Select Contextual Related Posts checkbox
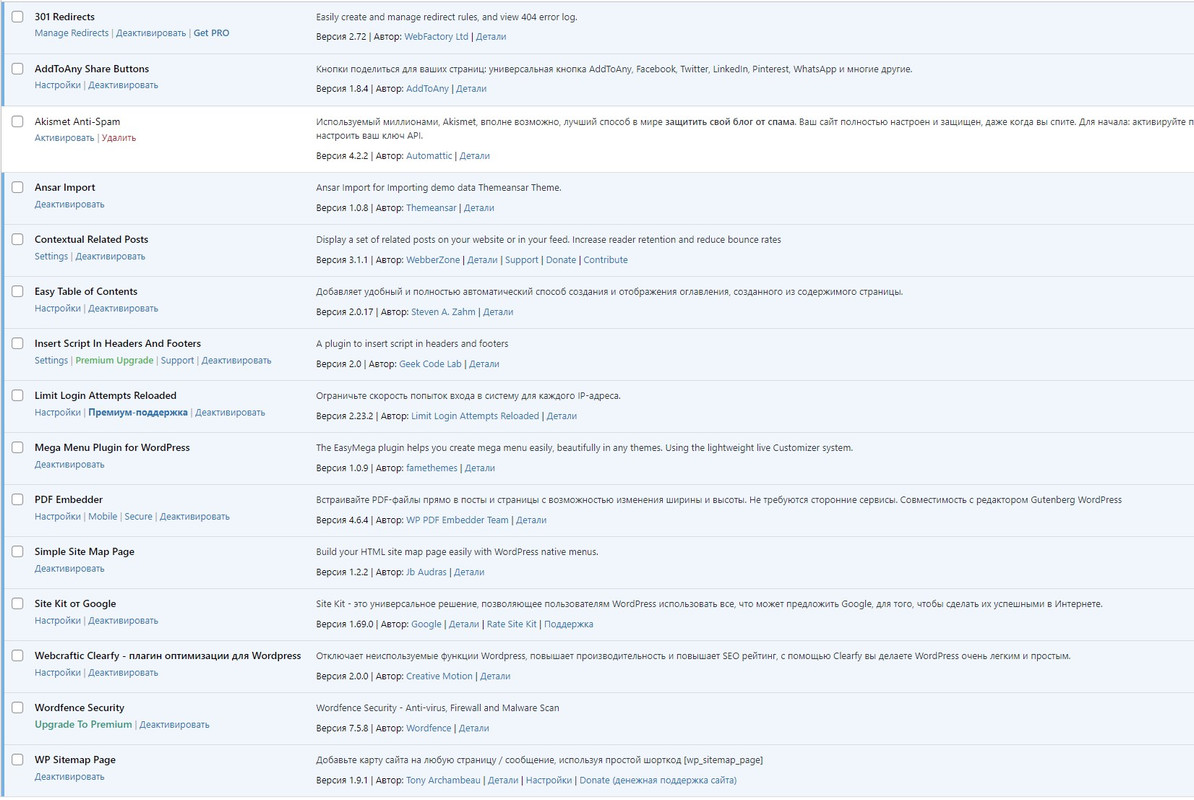This screenshot has width=1194, height=800. [18, 239]
